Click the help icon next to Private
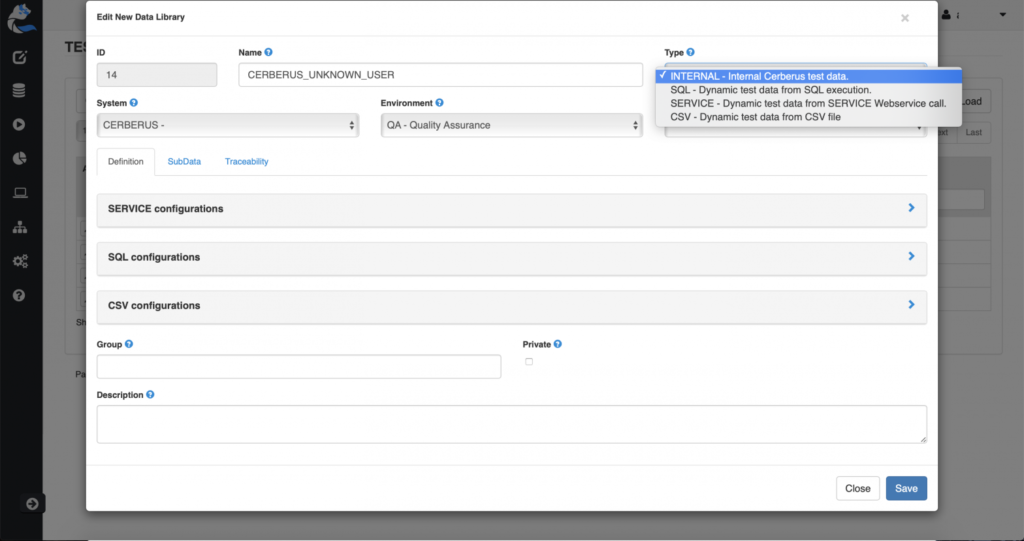Image resolution: width=1024 pixels, height=541 pixels. 558,344
